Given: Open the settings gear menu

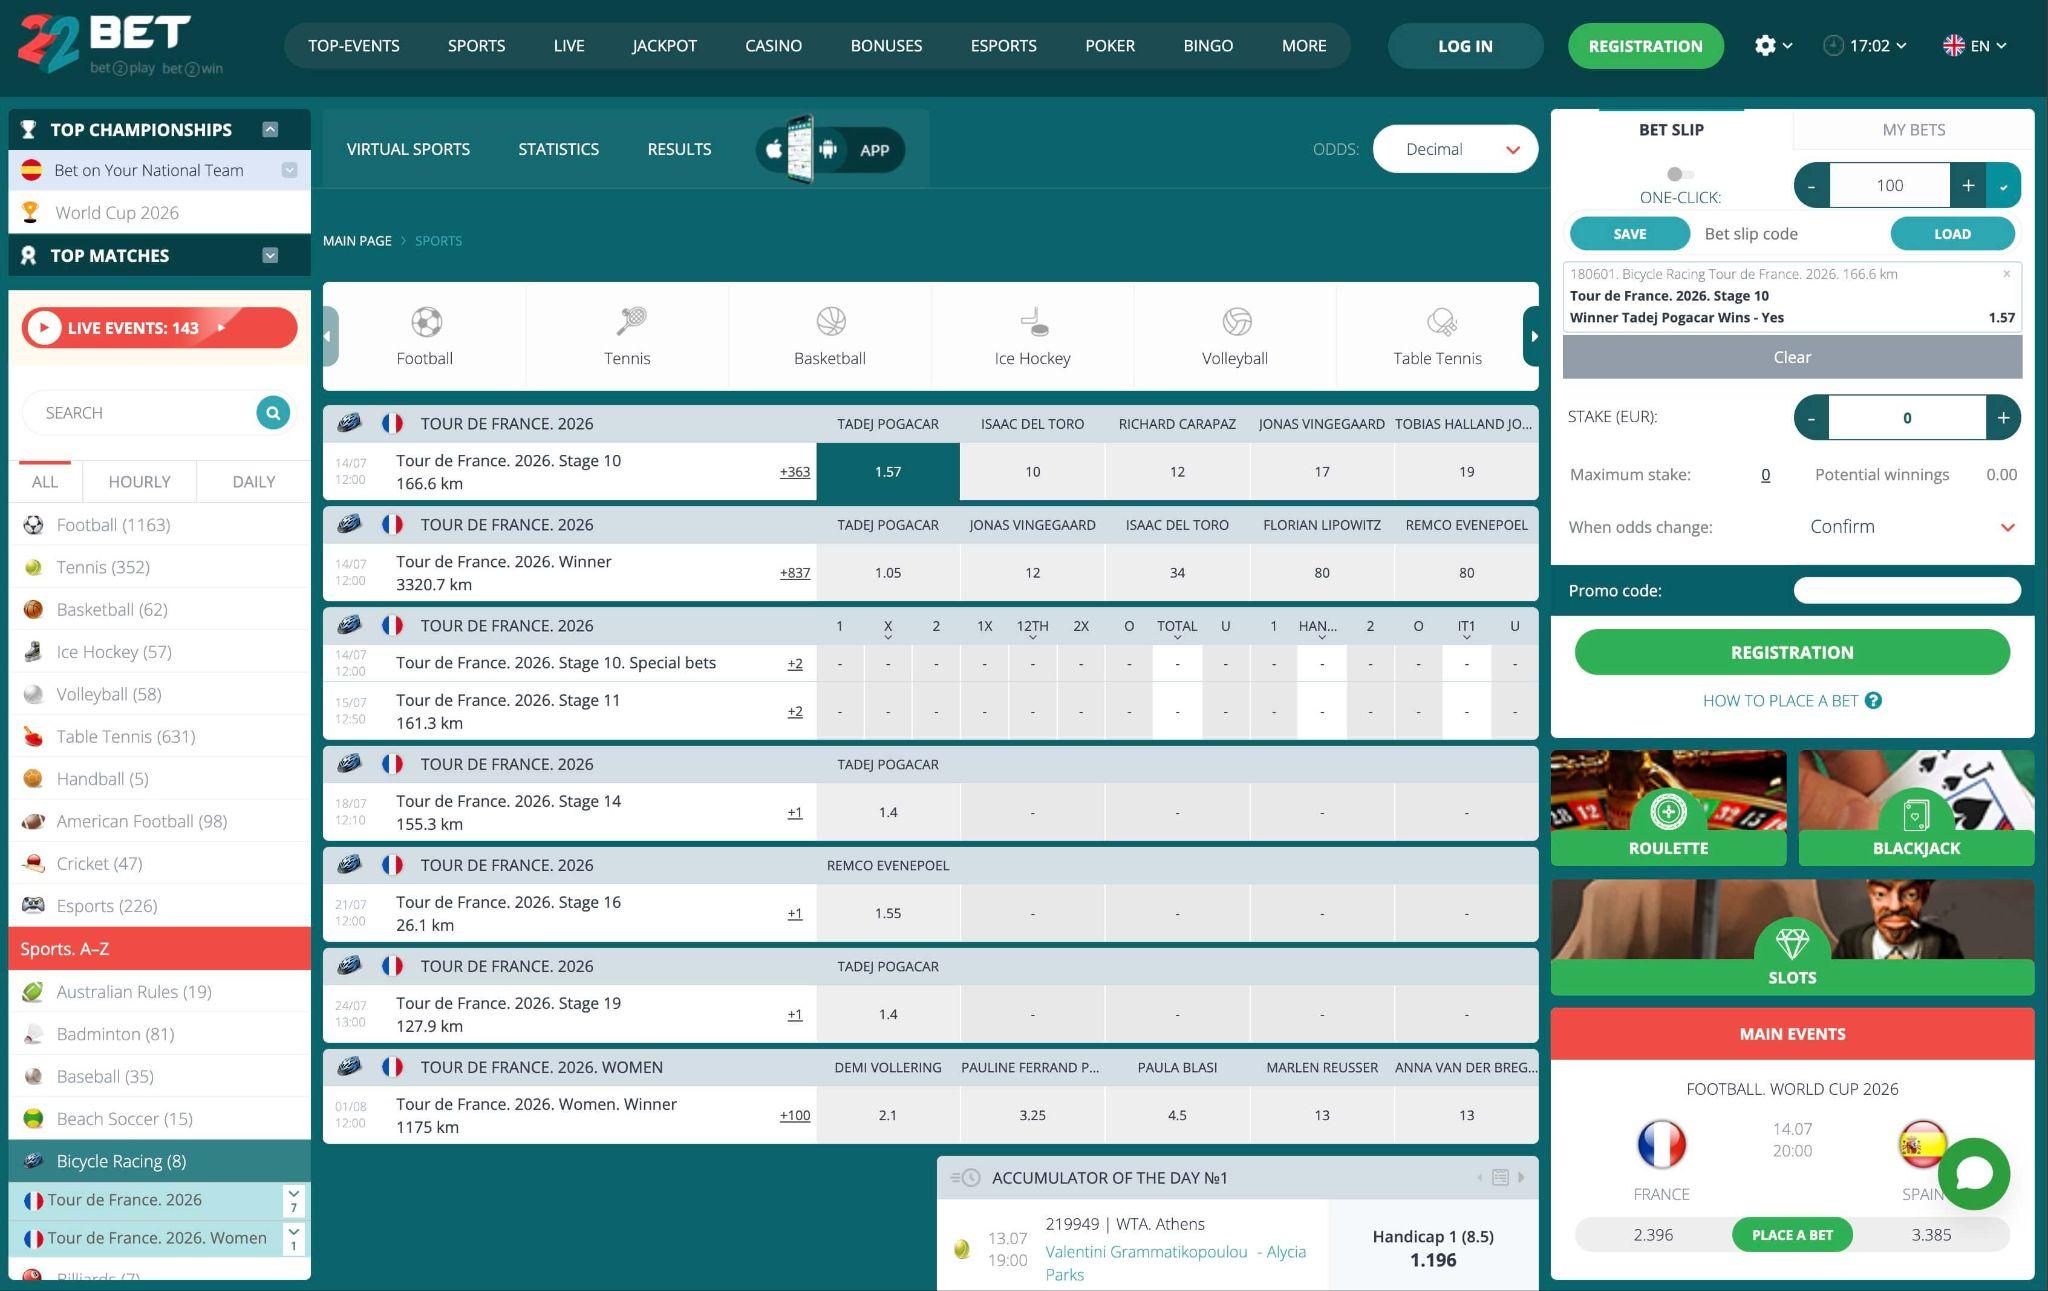Looking at the screenshot, I should (x=1773, y=46).
